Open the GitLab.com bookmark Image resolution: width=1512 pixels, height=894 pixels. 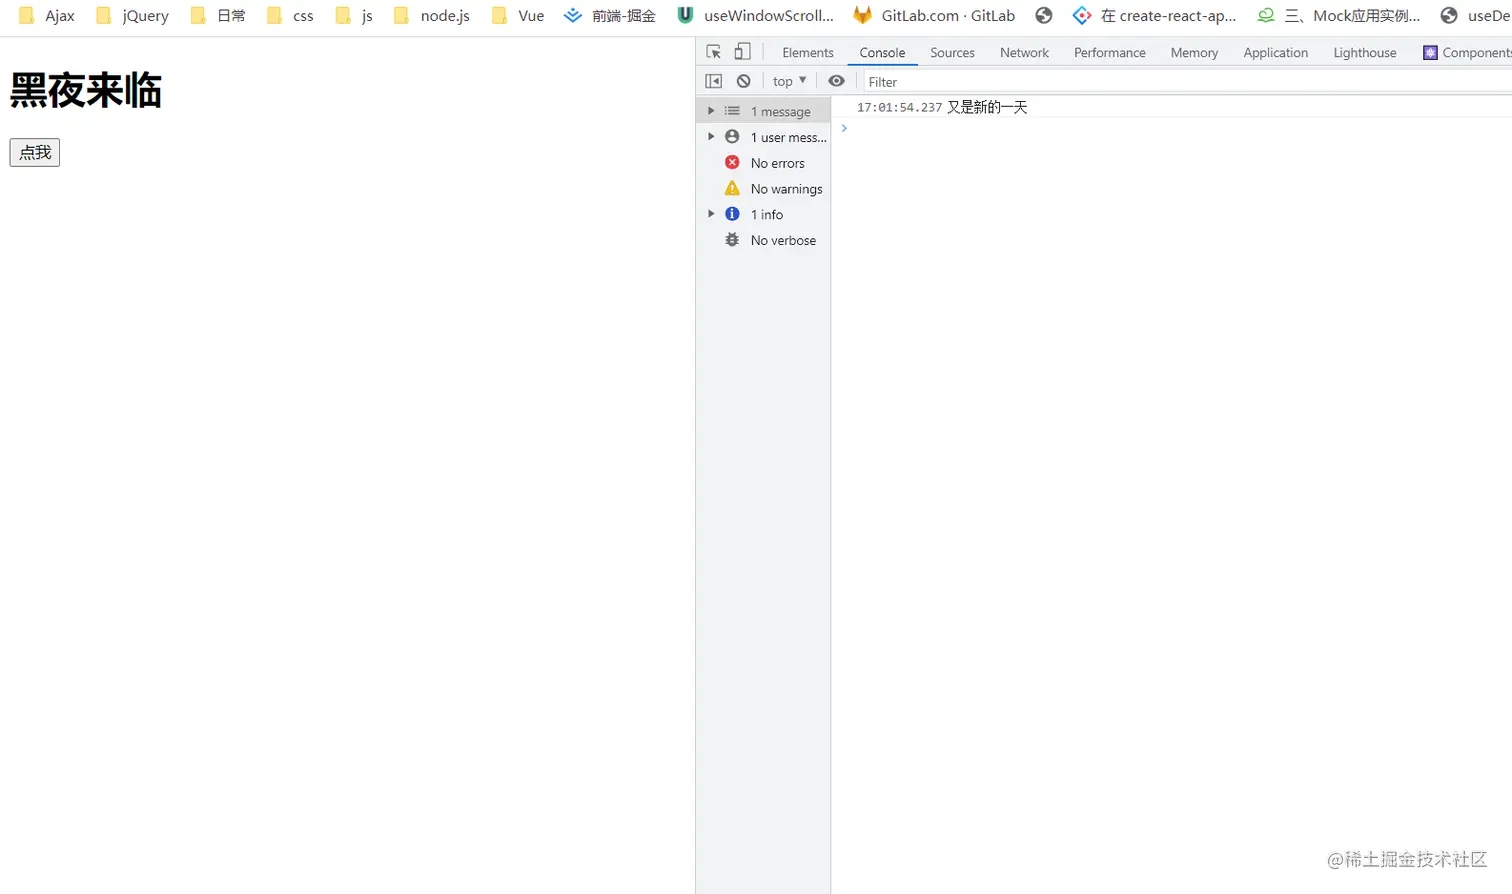[x=934, y=16]
